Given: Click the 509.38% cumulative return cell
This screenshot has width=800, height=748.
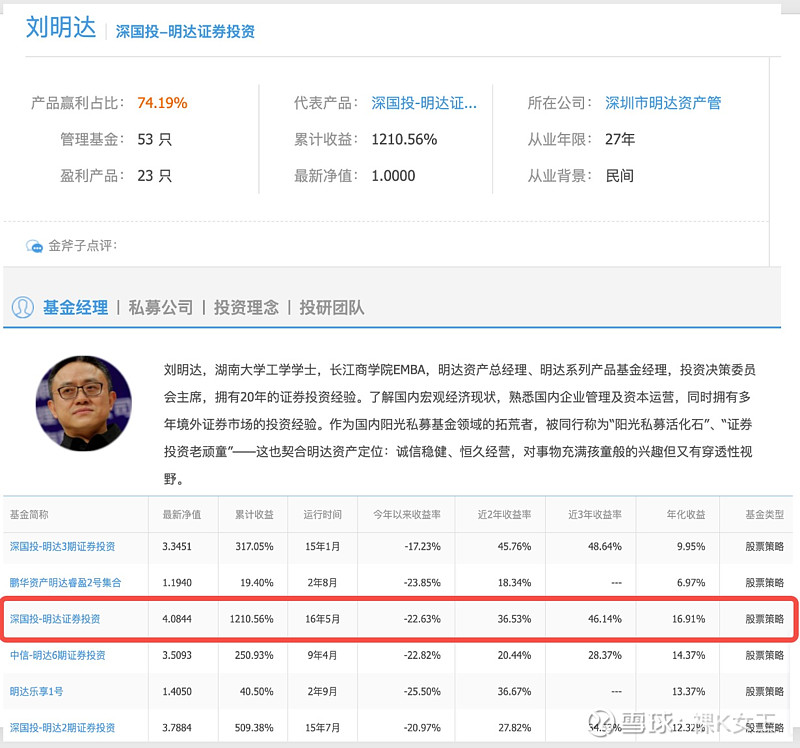Looking at the screenshot, I should pyautogui.click(x=254, y=728).
